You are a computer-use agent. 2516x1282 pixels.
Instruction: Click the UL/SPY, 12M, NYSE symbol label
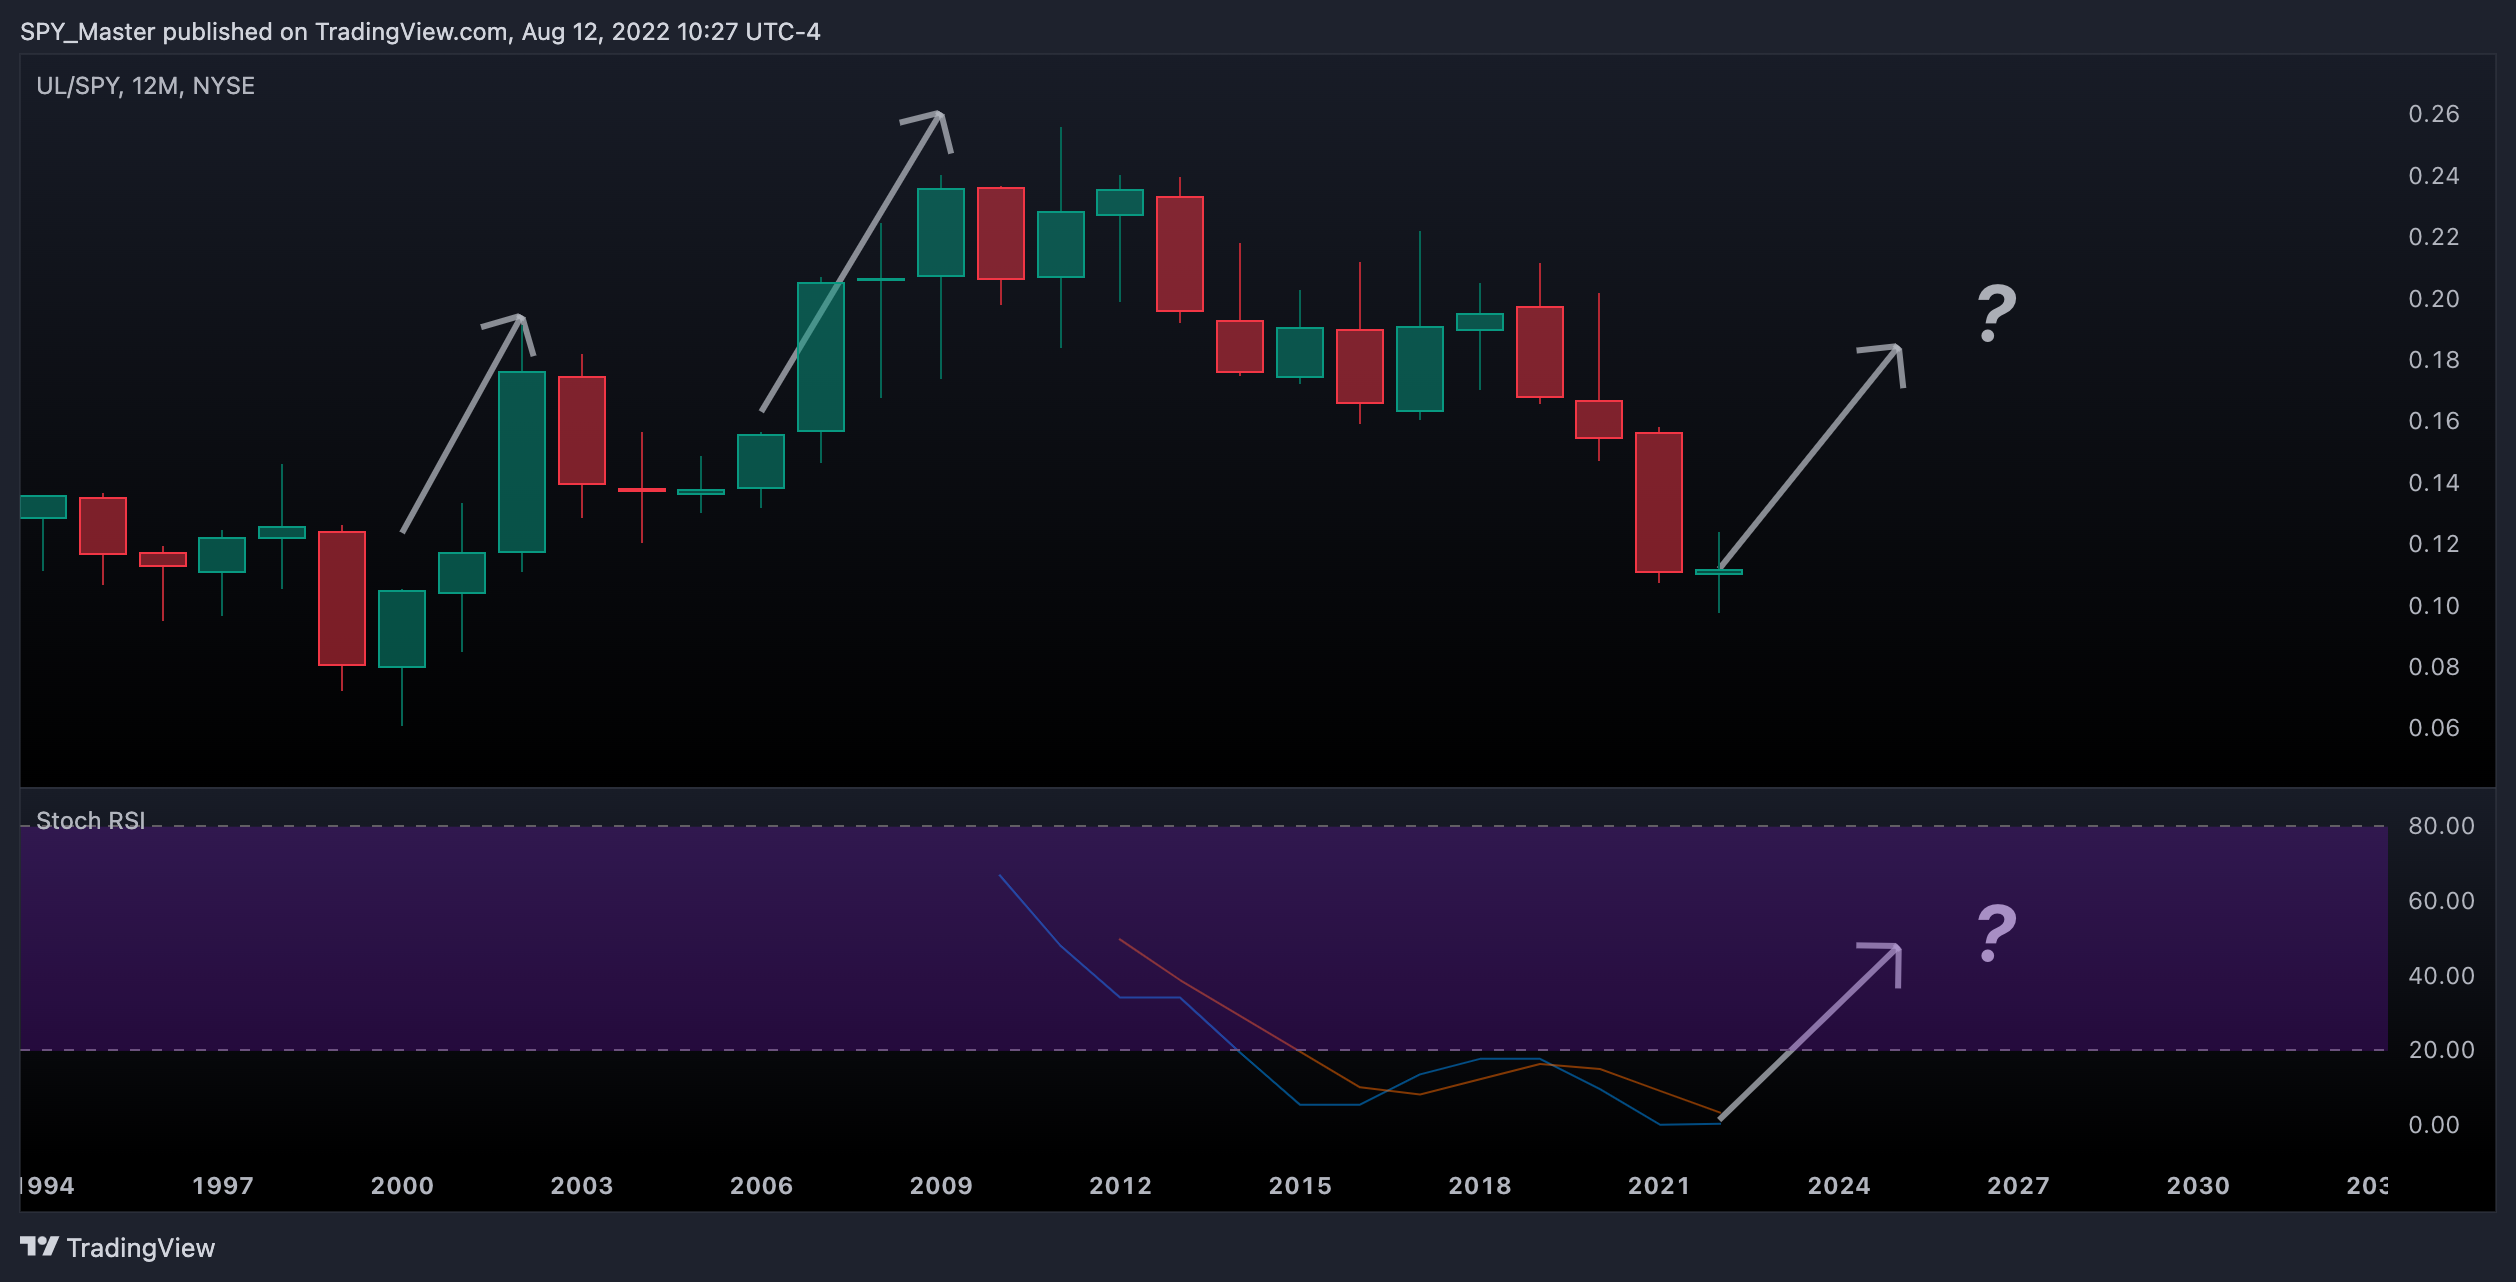[x=146, y=86]
